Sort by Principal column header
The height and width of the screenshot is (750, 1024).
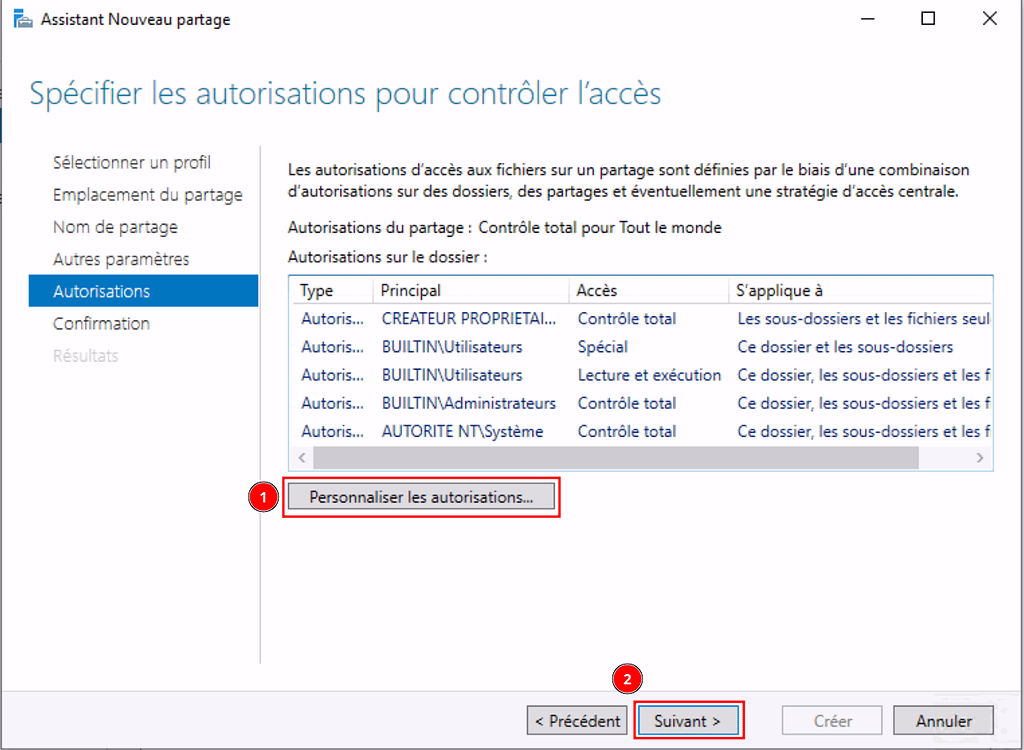tap(411, 290)
